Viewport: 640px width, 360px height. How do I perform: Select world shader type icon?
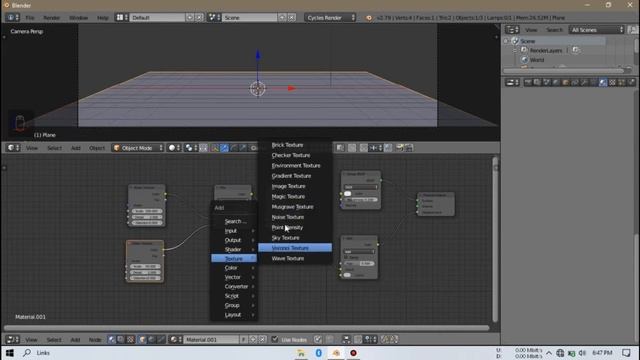click(x=152, y=340)
